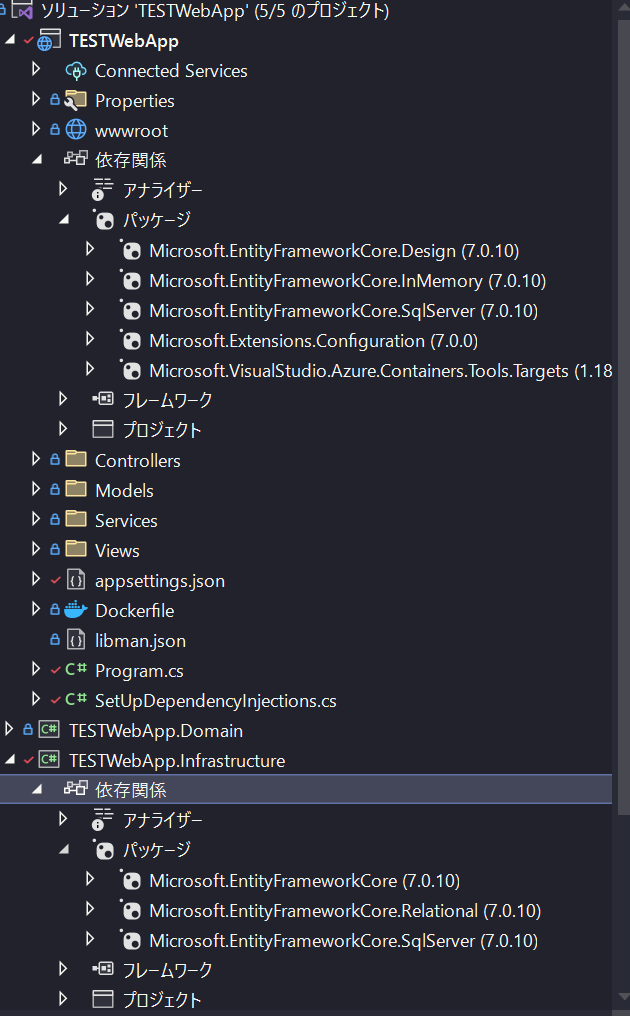Viewport: 630px width, 1016px height.
Task: Click the Views folder icon
Action: click(76, 549)
